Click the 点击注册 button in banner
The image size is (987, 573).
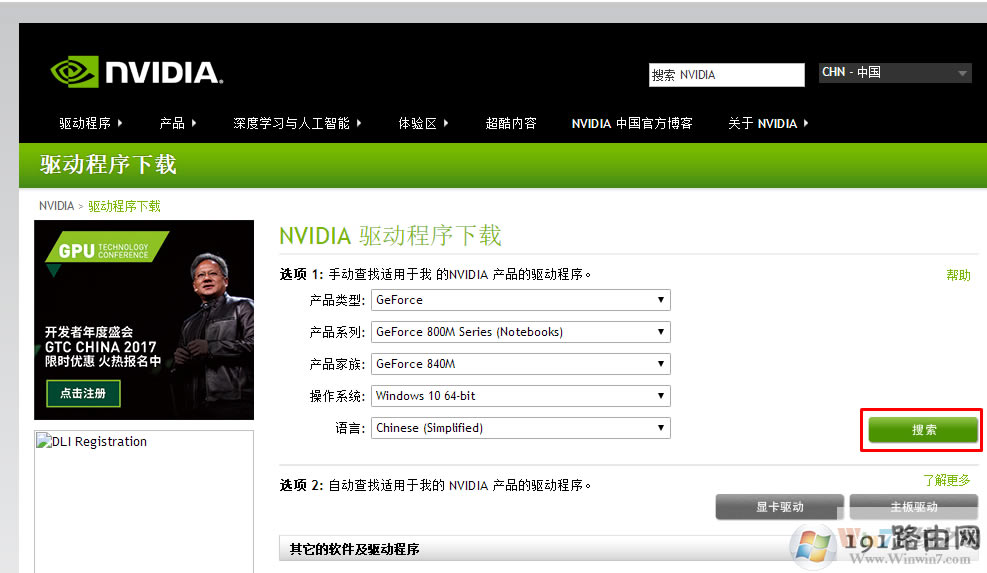83,394
